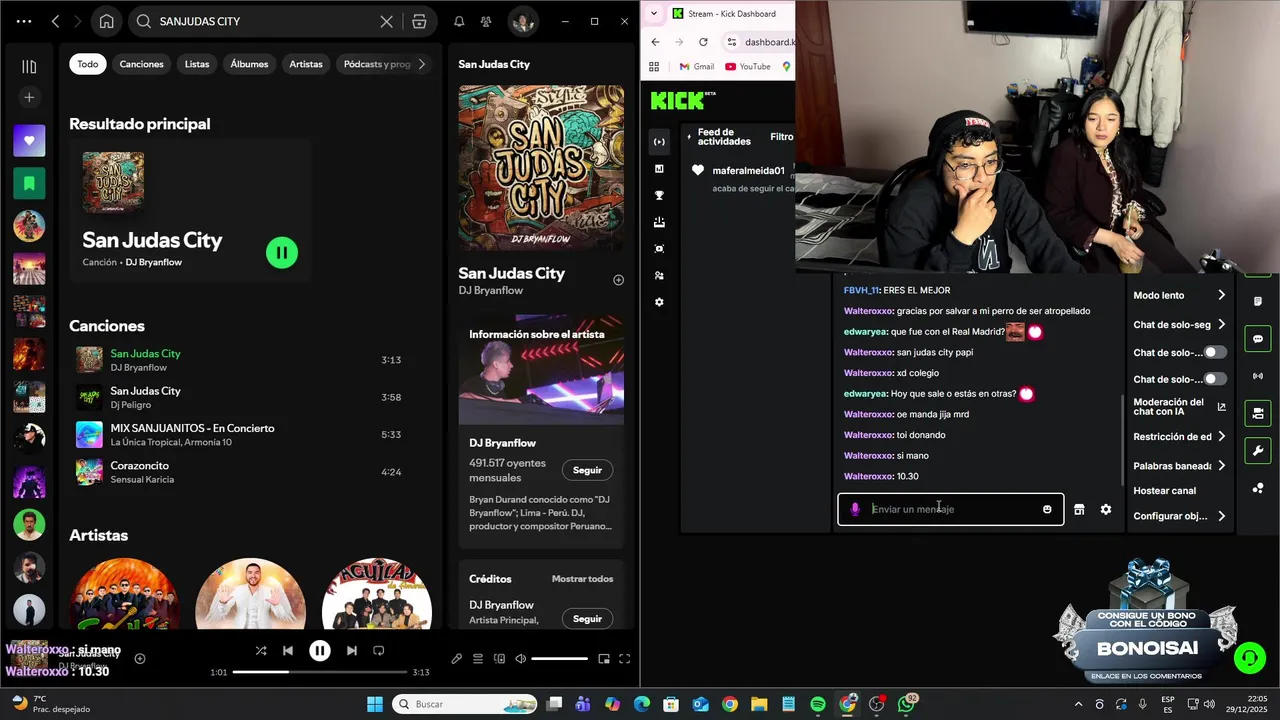Open the San Judas City cover art thumbnail
Image resolution: width=1280 pixels, height=720 pixels.
pyautogui.click(x=113, y=182)
